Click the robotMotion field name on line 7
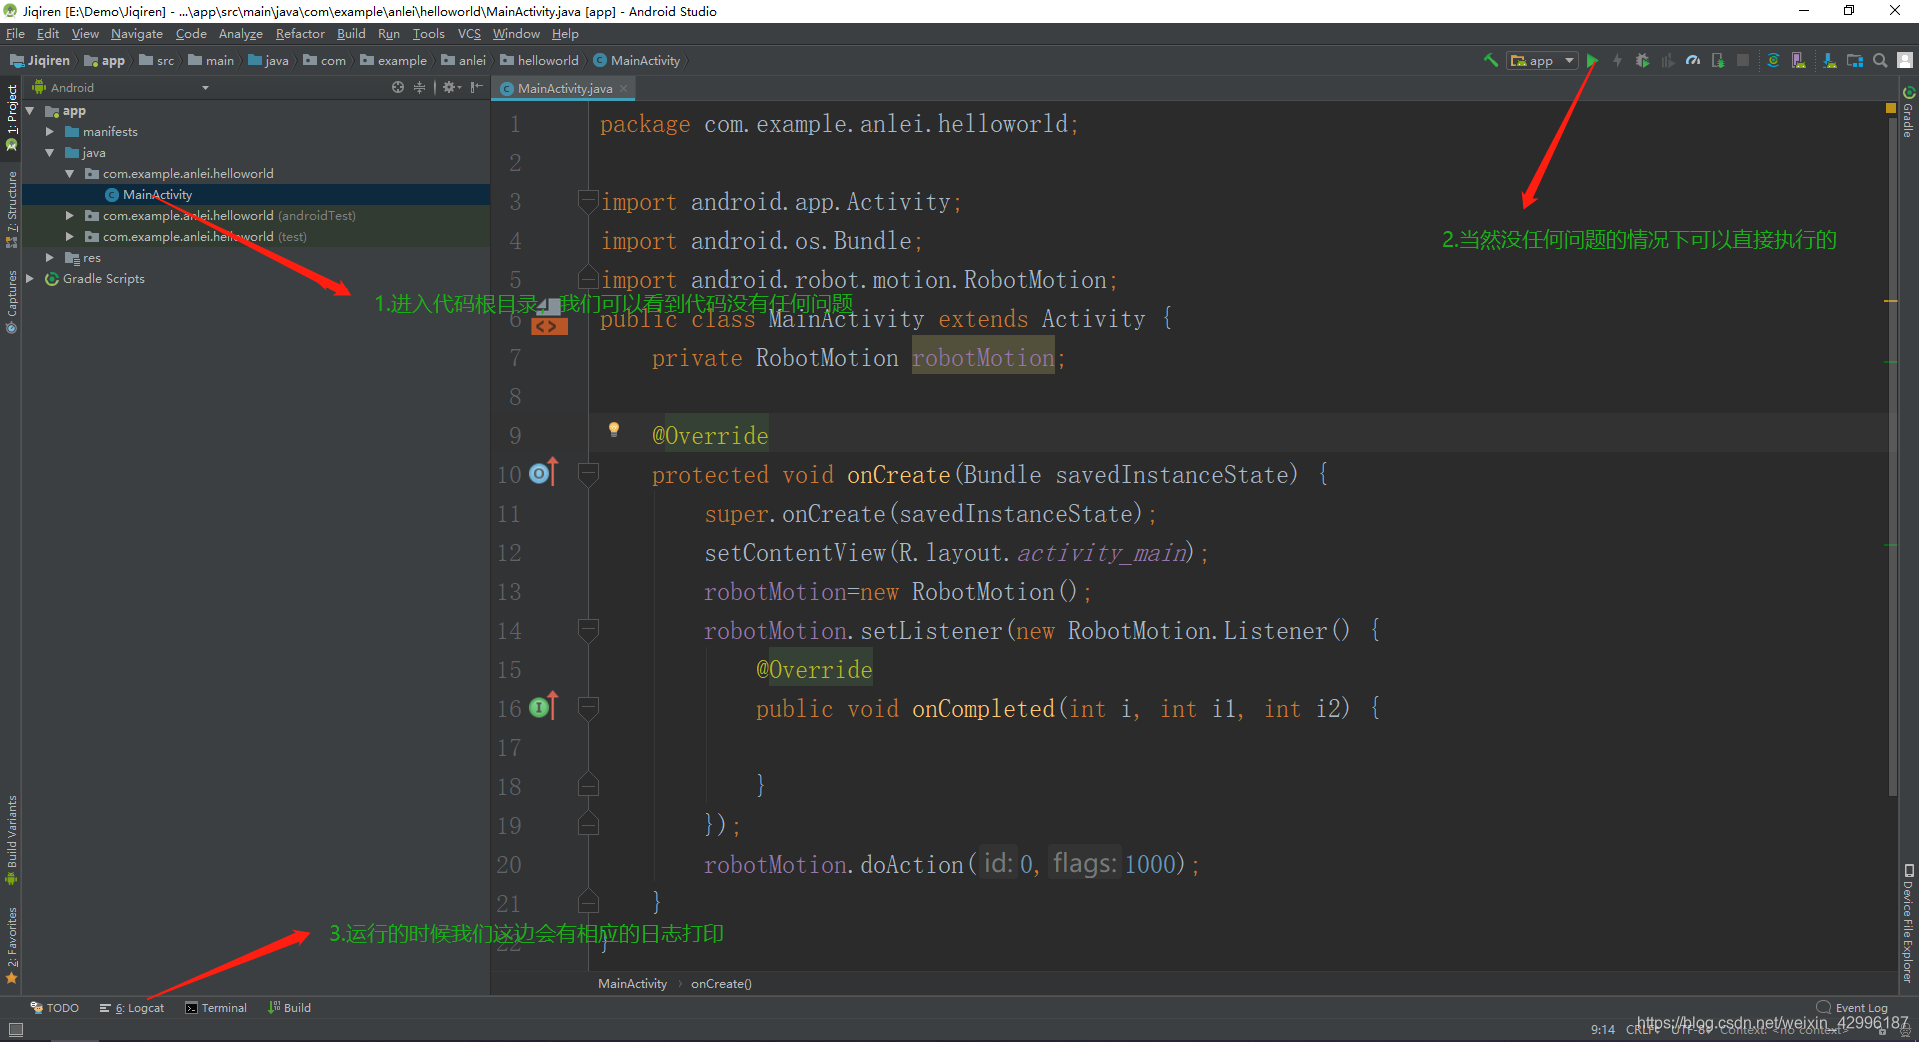This screenshot has width=1919, height=1042. 983,358
